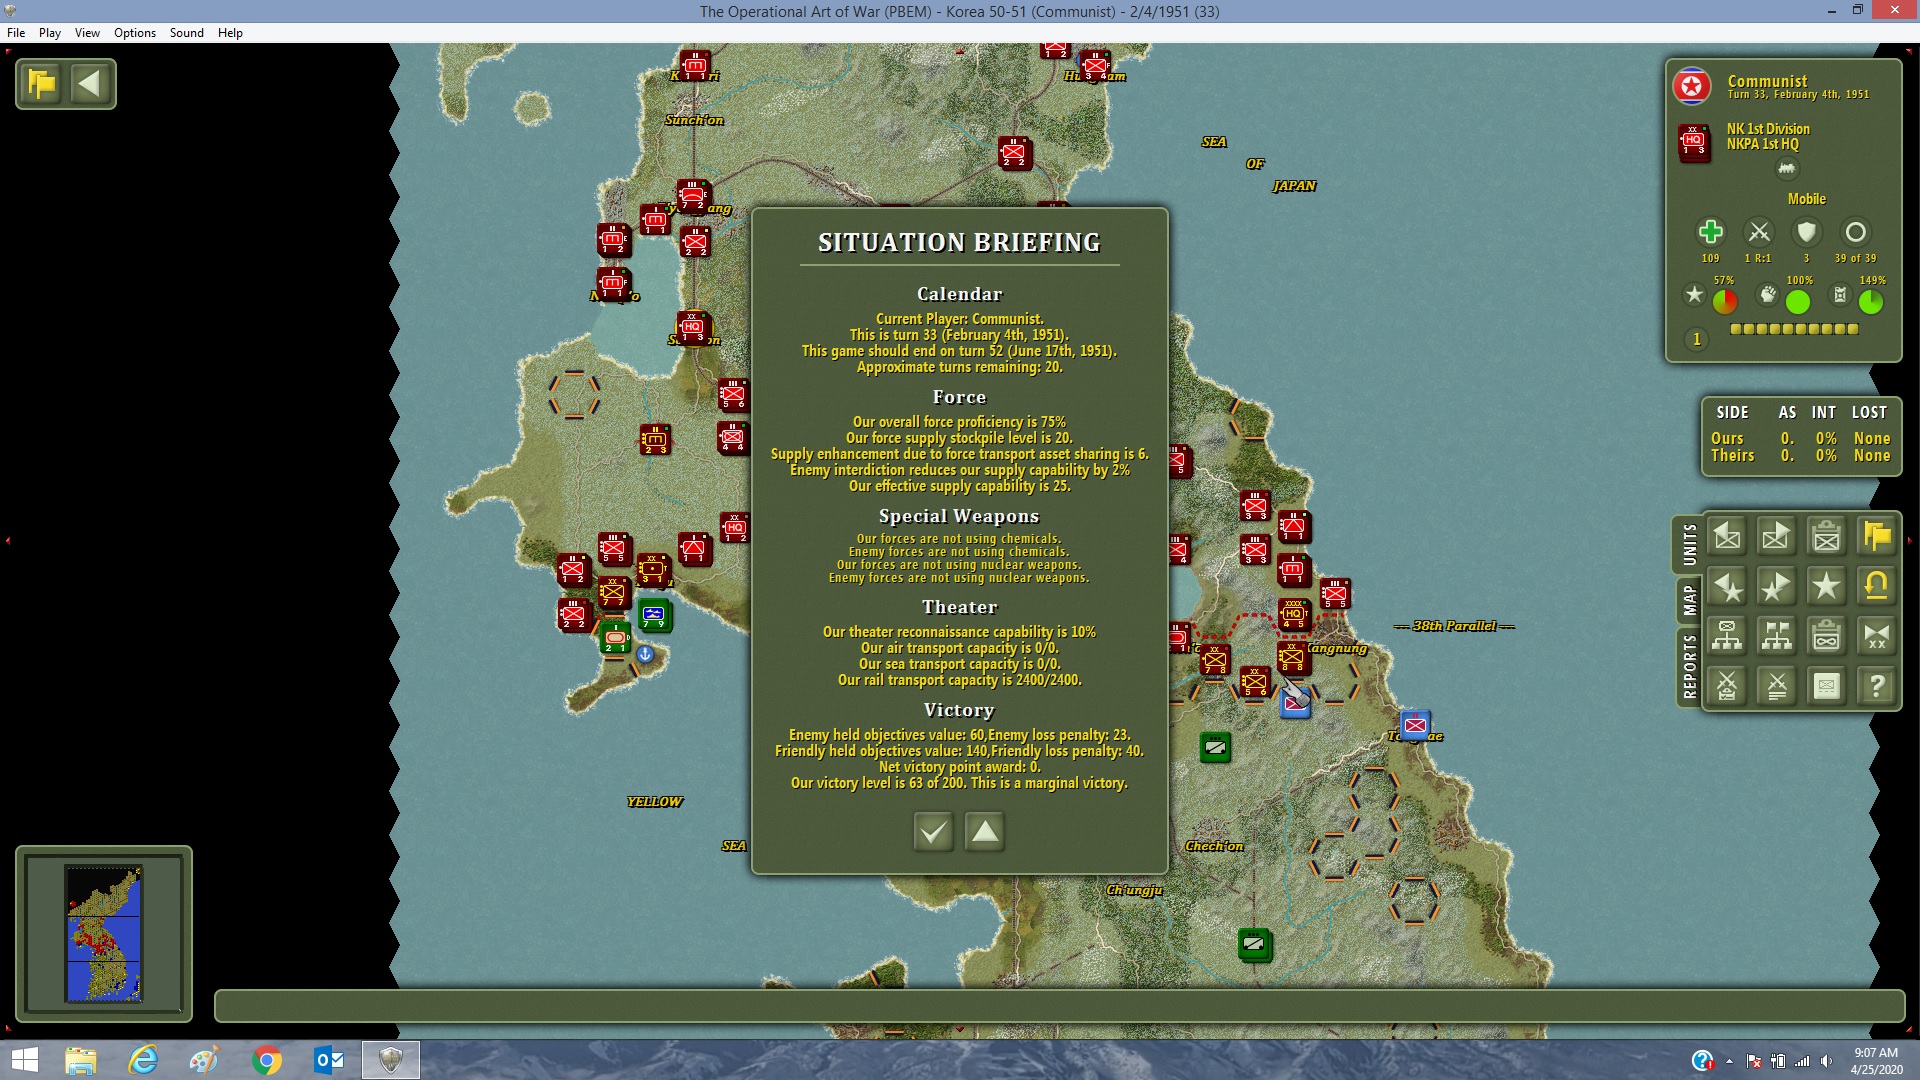This screenshot has width=1920, height=1080.
Task: Open the Help menu
Action: coord(230,33)
